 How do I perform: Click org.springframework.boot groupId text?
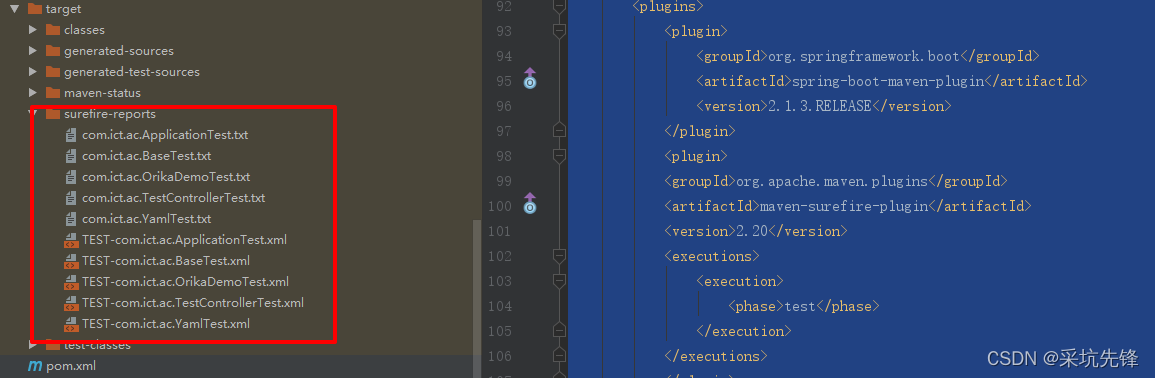(864, 56)
